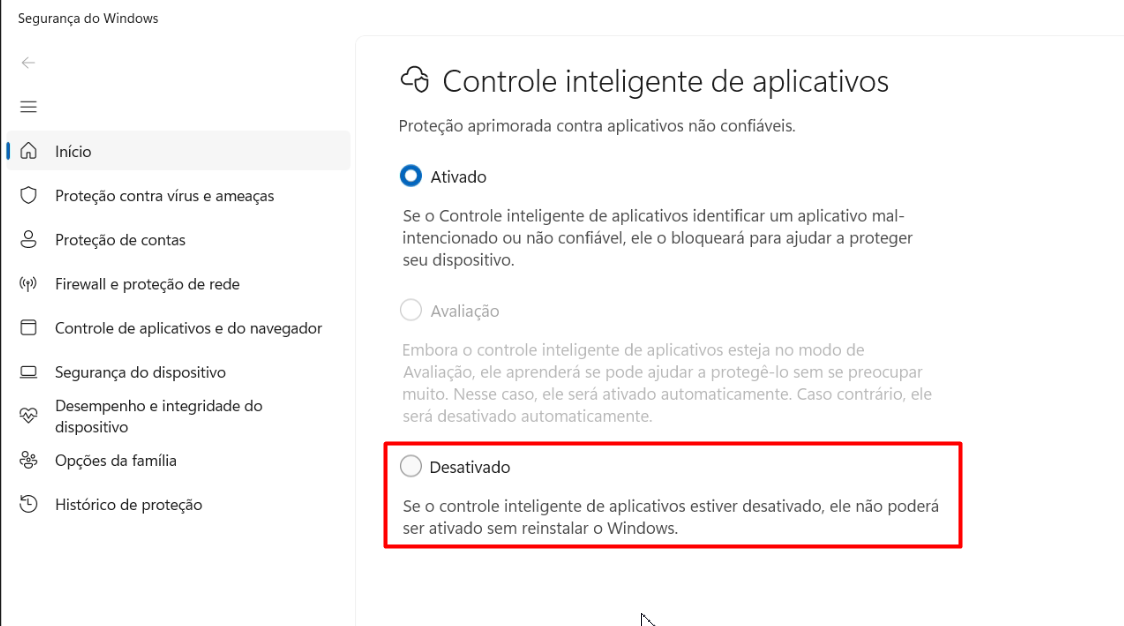This screenshot has width=1124, height=626.
Task: Click the home icon beside Início
Action: coord(28,151)
